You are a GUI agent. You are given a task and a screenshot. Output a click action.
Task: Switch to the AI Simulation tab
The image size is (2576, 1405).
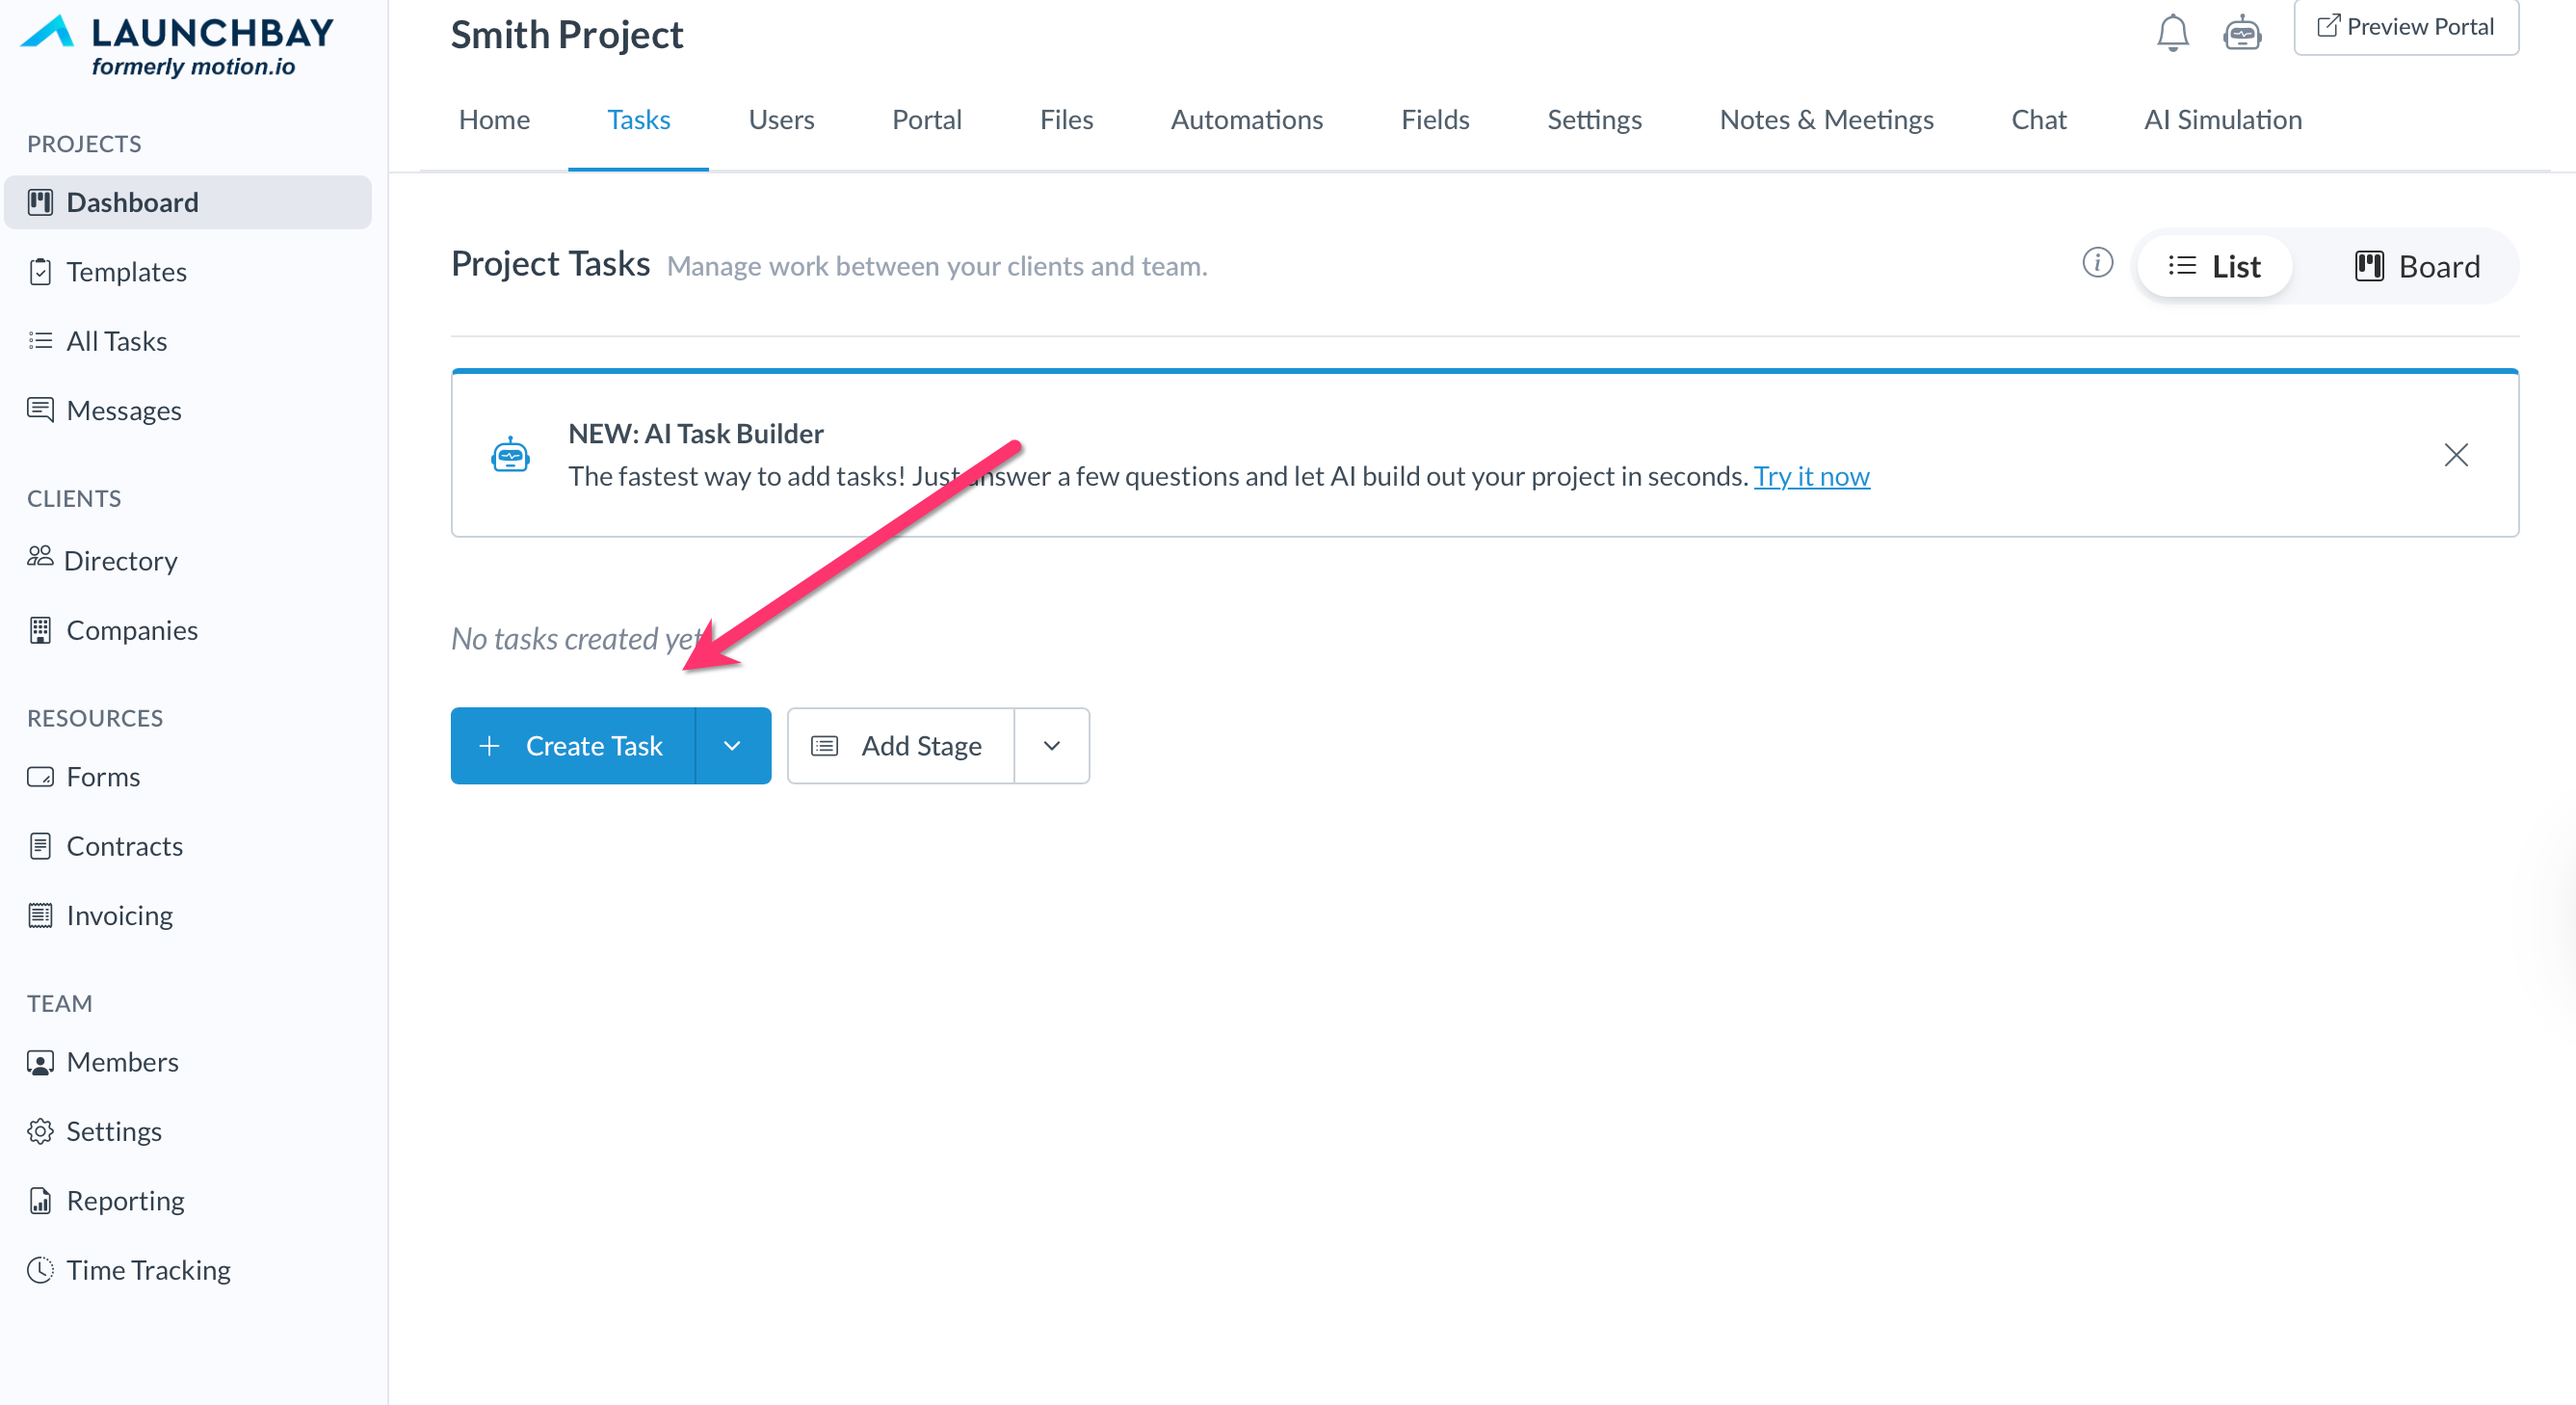coord(2222,120)
